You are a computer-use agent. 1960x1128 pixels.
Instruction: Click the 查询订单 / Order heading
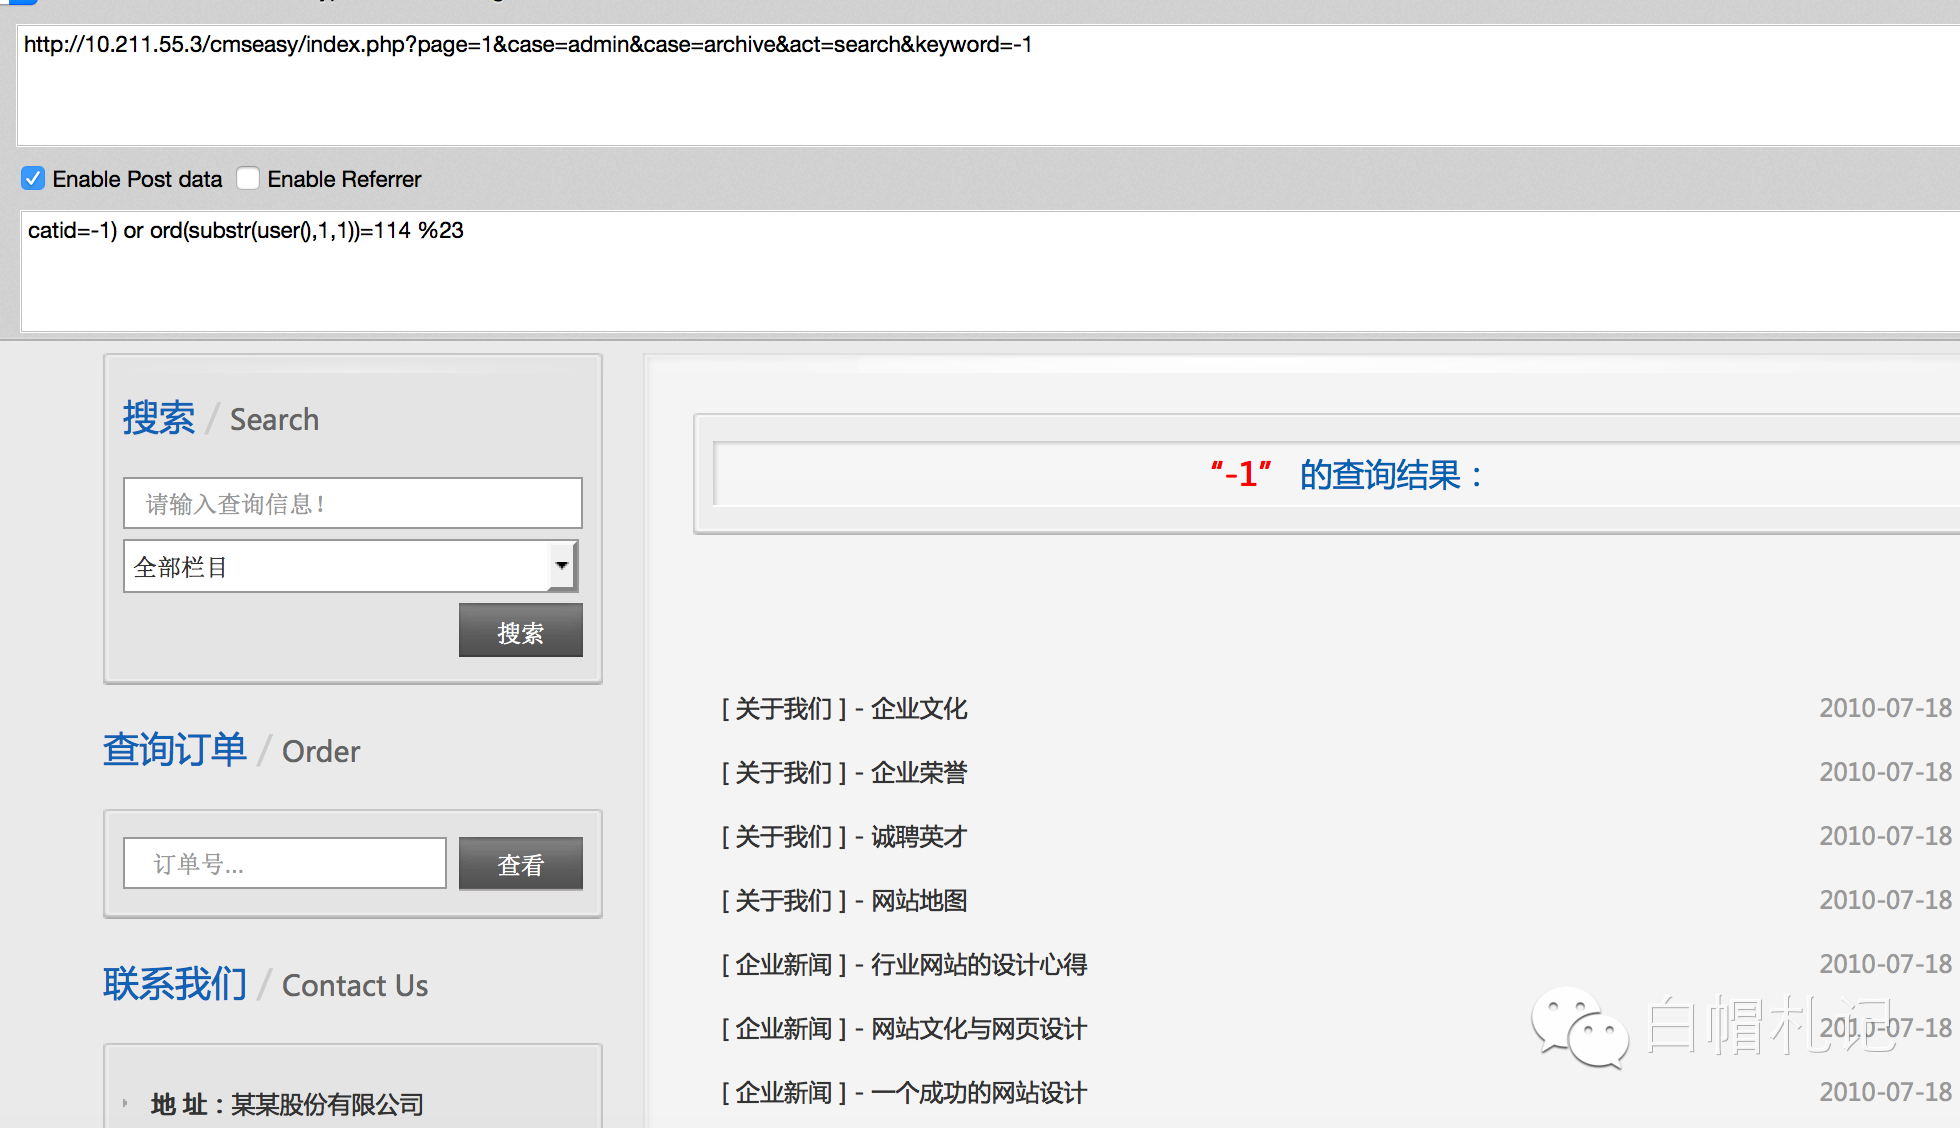coord(231,750)
